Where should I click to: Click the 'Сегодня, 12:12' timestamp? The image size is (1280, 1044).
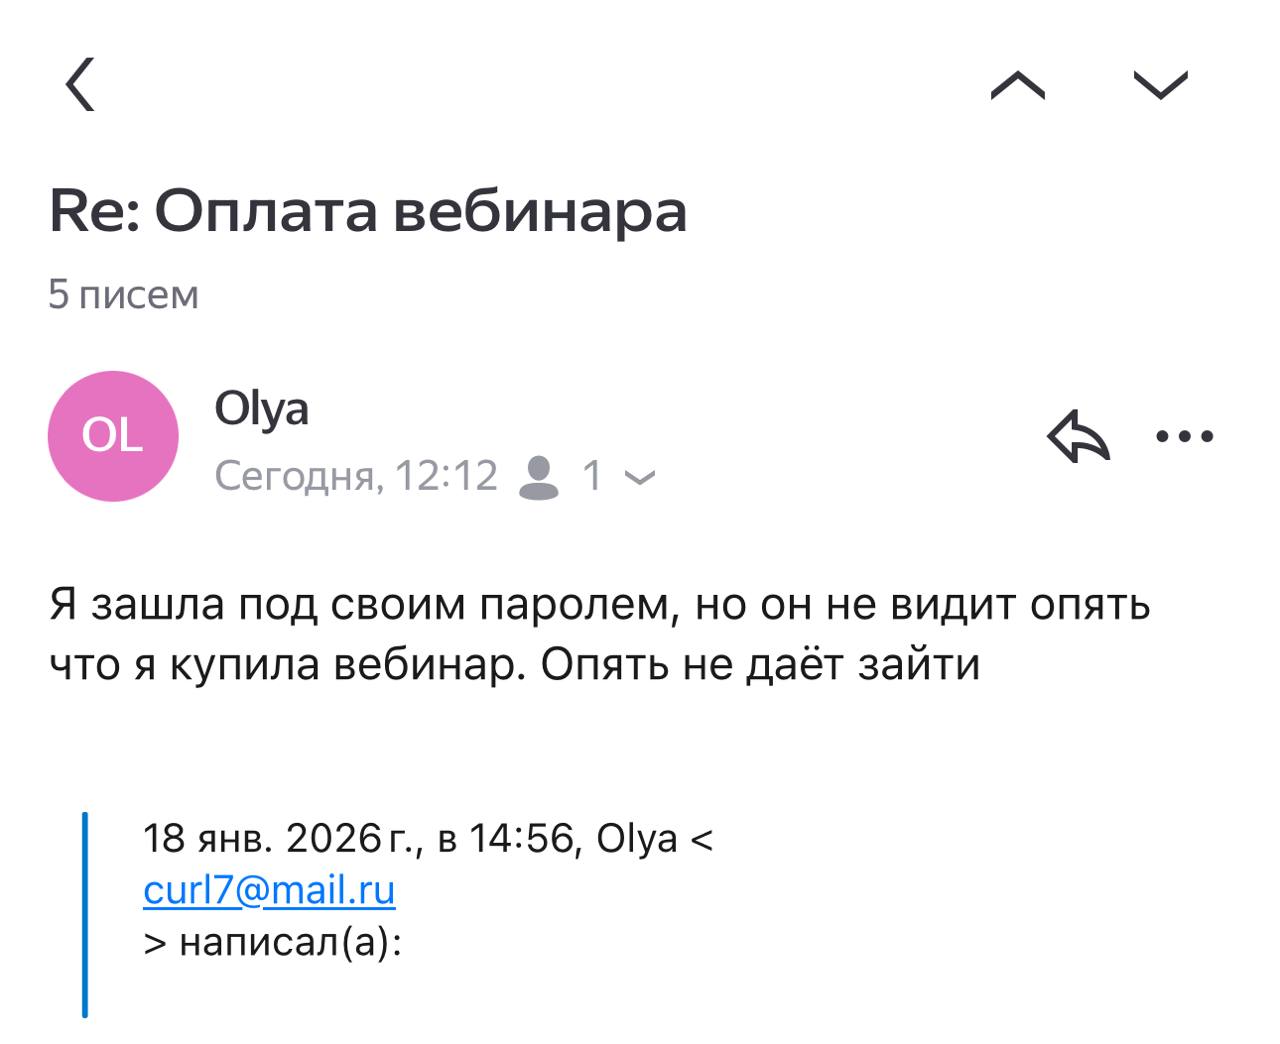(356, 476)
